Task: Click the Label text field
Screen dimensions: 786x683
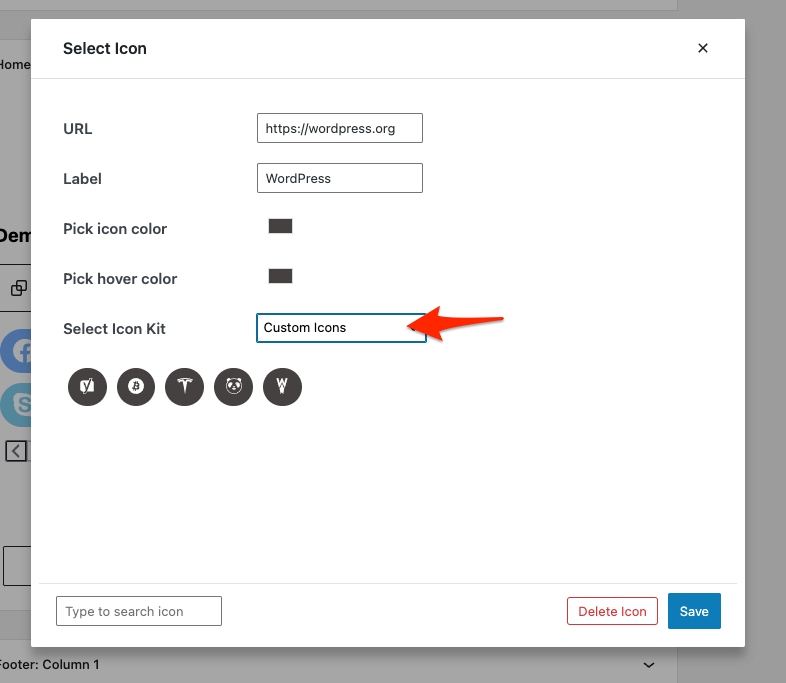Action: pos(340,178)
